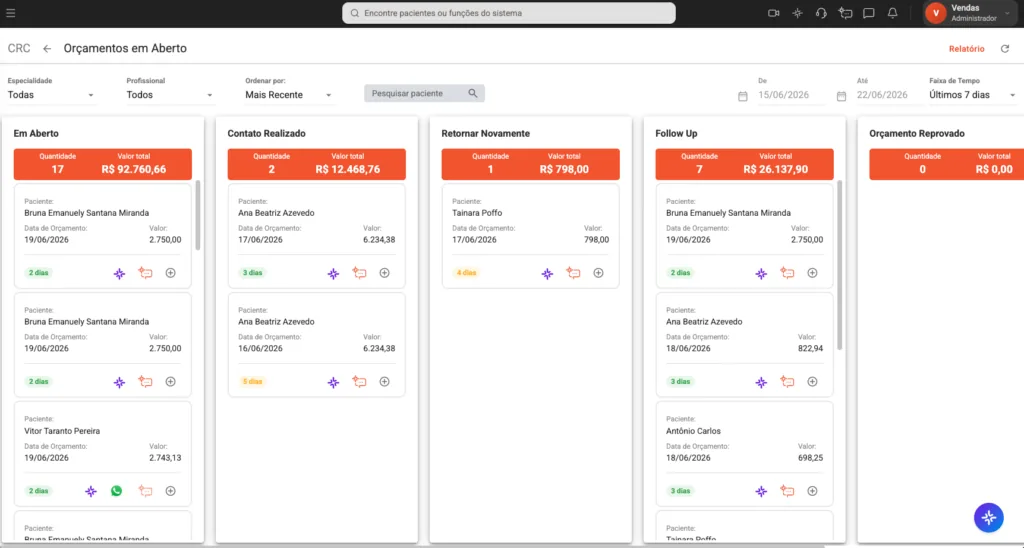Image resolution: width=1024 pixels, height=548 pixels.
Task: Click the purple sparkle on Ana Beatriz 16/06/2026 card
Action: [333, 382]
